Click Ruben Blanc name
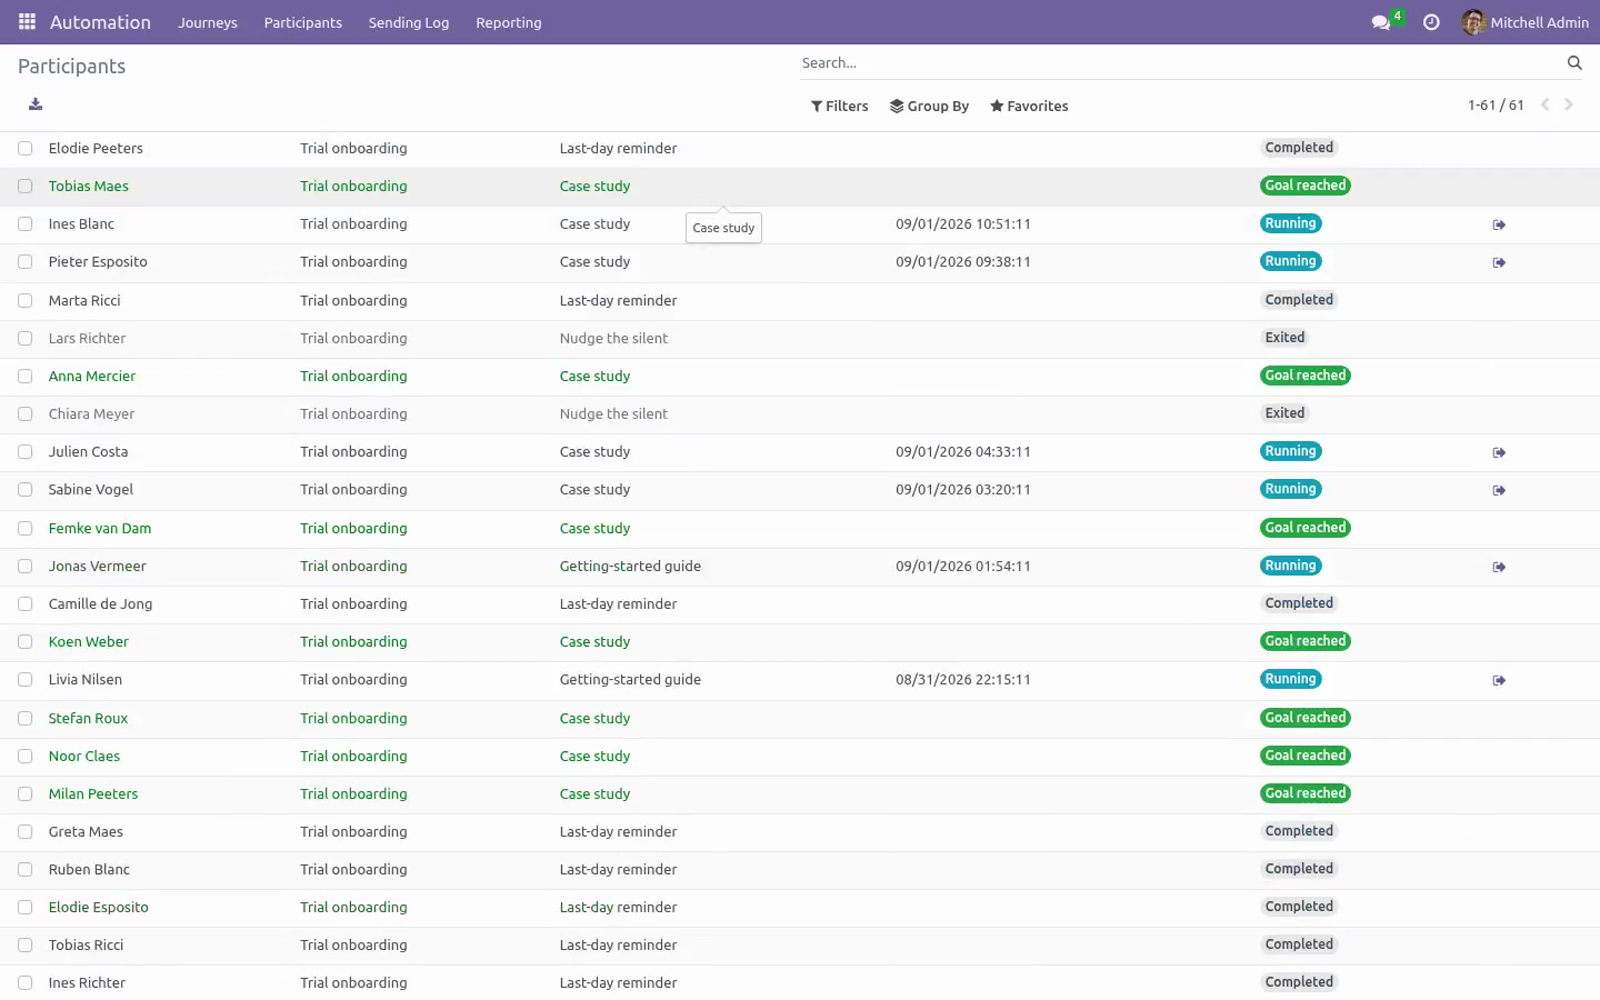 [89, 870]
